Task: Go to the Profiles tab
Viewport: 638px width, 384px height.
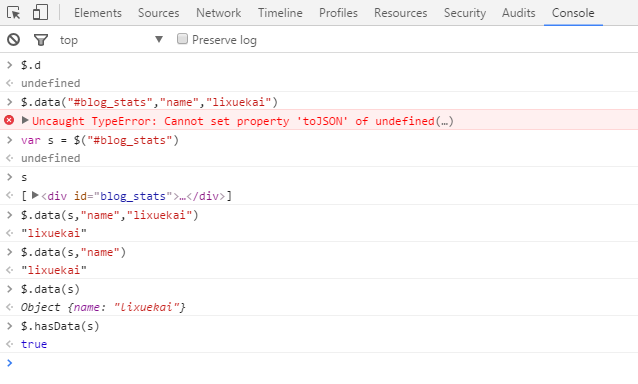Action: point(338,13)
